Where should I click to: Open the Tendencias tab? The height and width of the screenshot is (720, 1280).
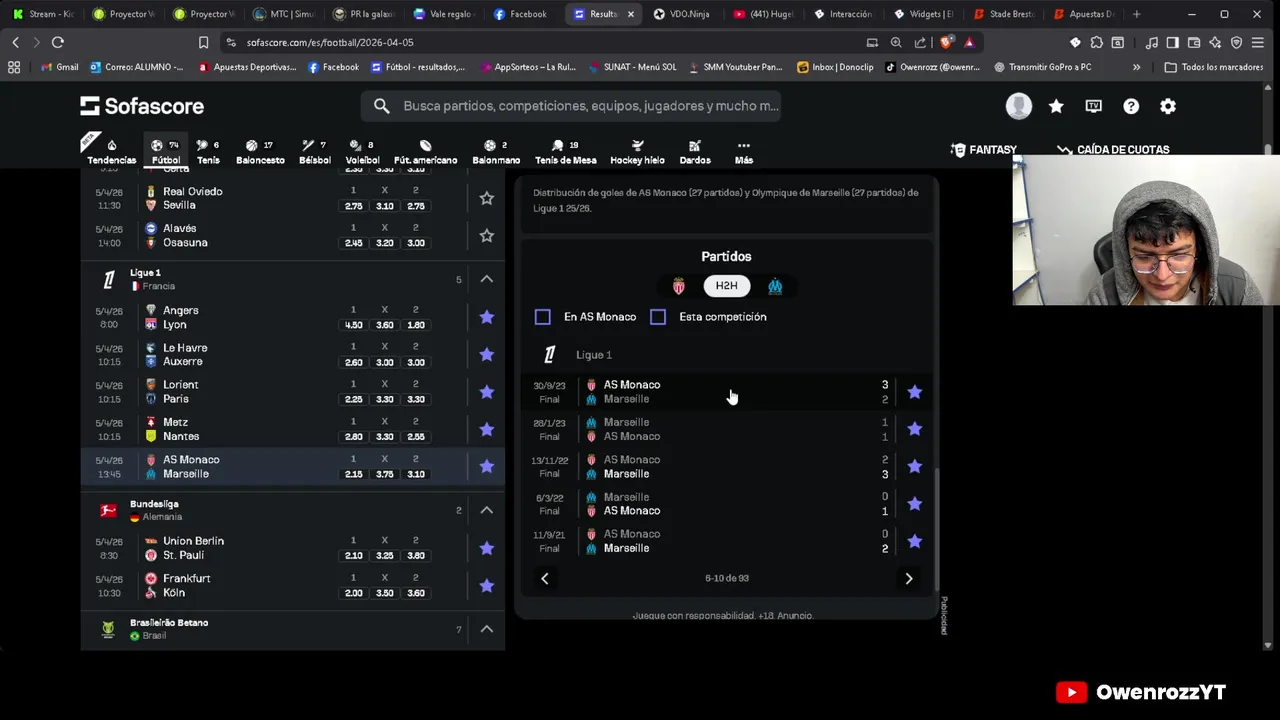coord(111,152)
